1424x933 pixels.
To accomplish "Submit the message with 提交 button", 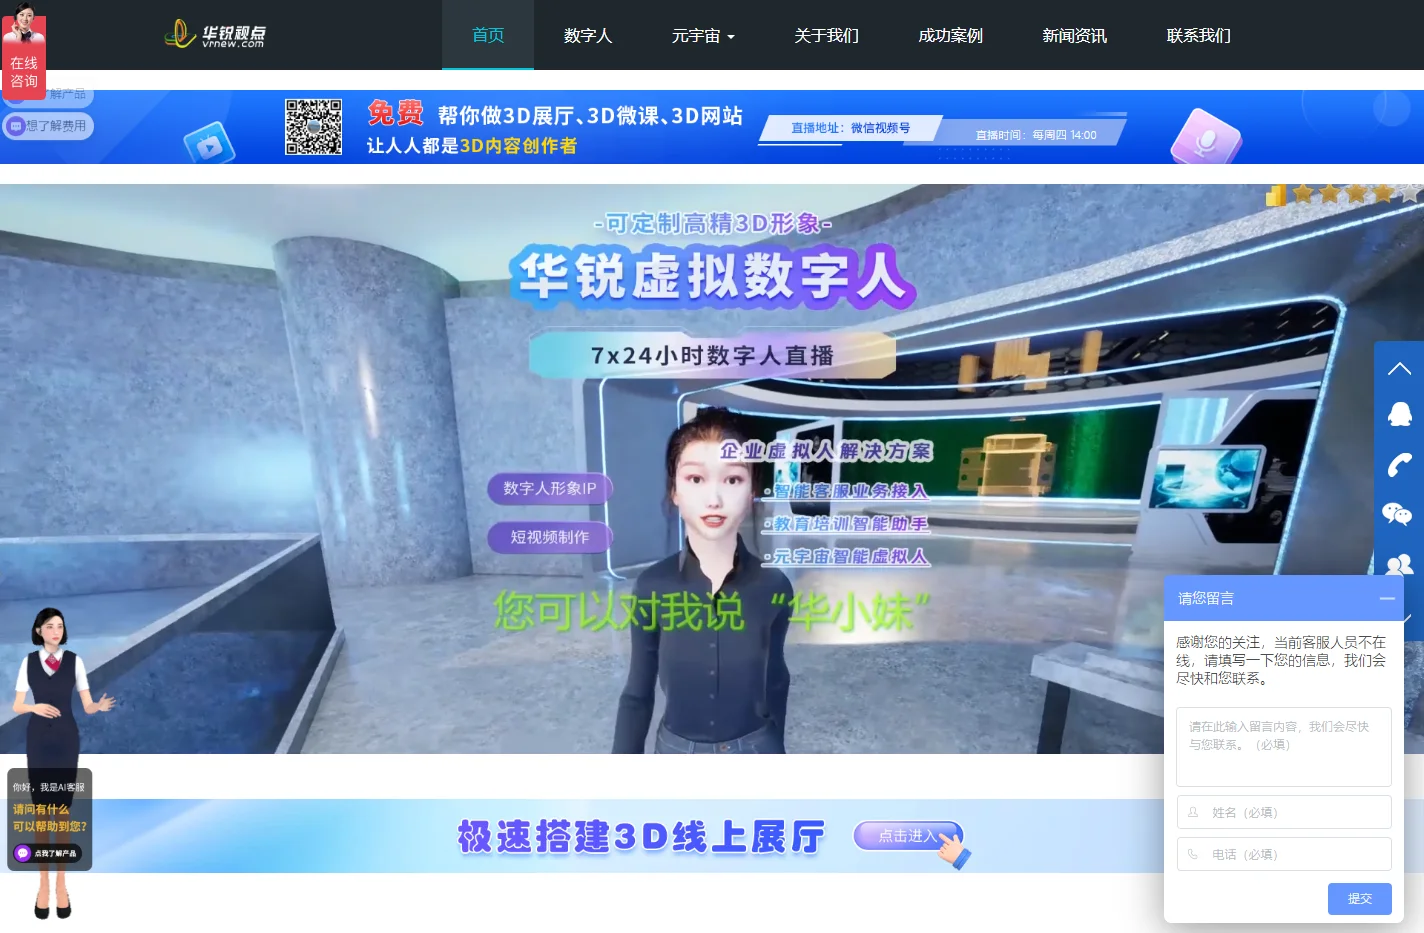I will [x=1360, y=899].
